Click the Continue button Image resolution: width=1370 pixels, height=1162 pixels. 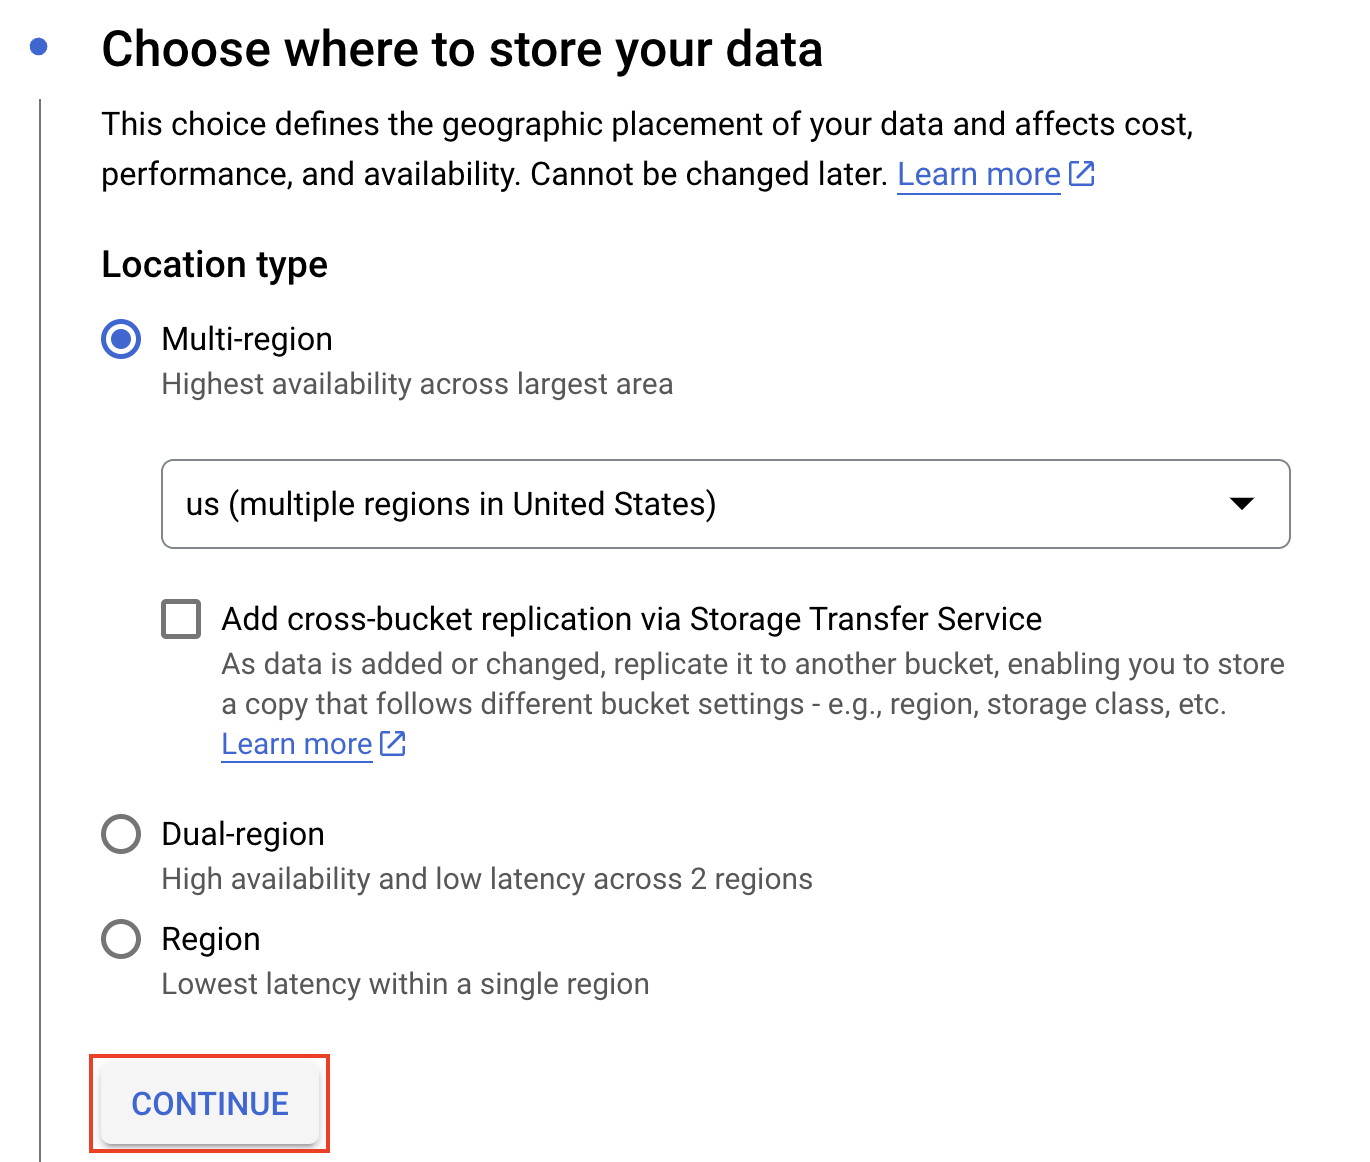(x=209, y=1104)
